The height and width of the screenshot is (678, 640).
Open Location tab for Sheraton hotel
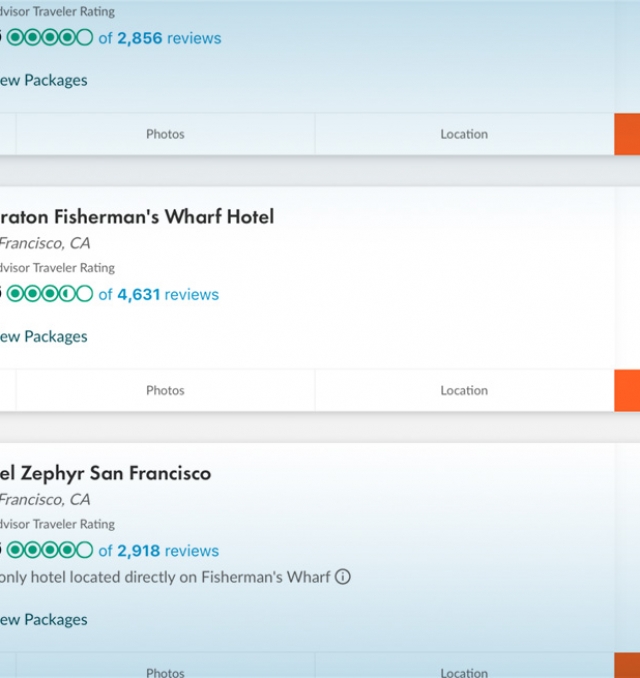pos(464,390)
